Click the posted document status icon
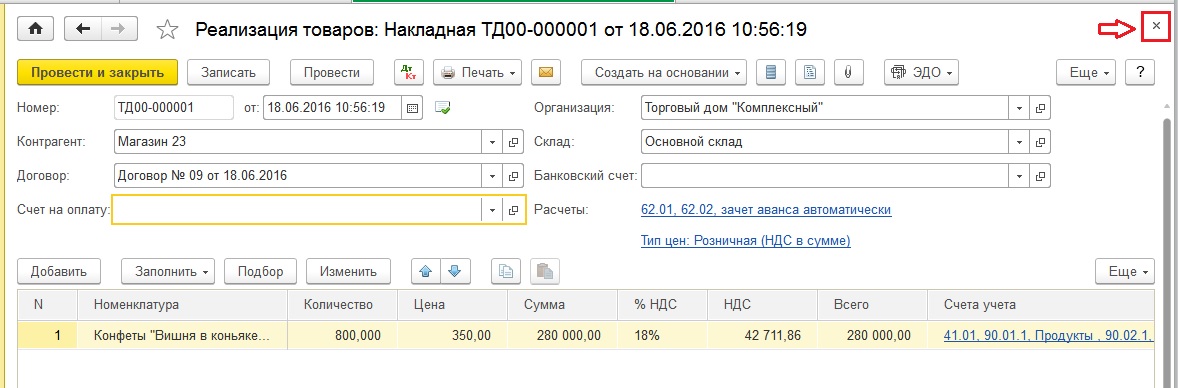1178x388 pixels. coord(443,108)
